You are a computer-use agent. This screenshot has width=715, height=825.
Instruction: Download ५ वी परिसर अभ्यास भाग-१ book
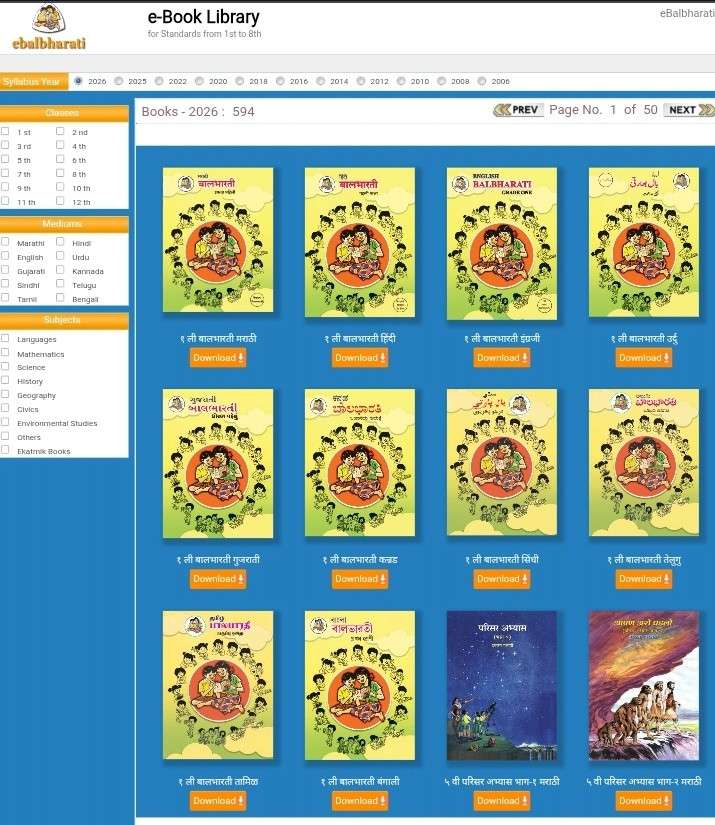click(x=502, y=801)
